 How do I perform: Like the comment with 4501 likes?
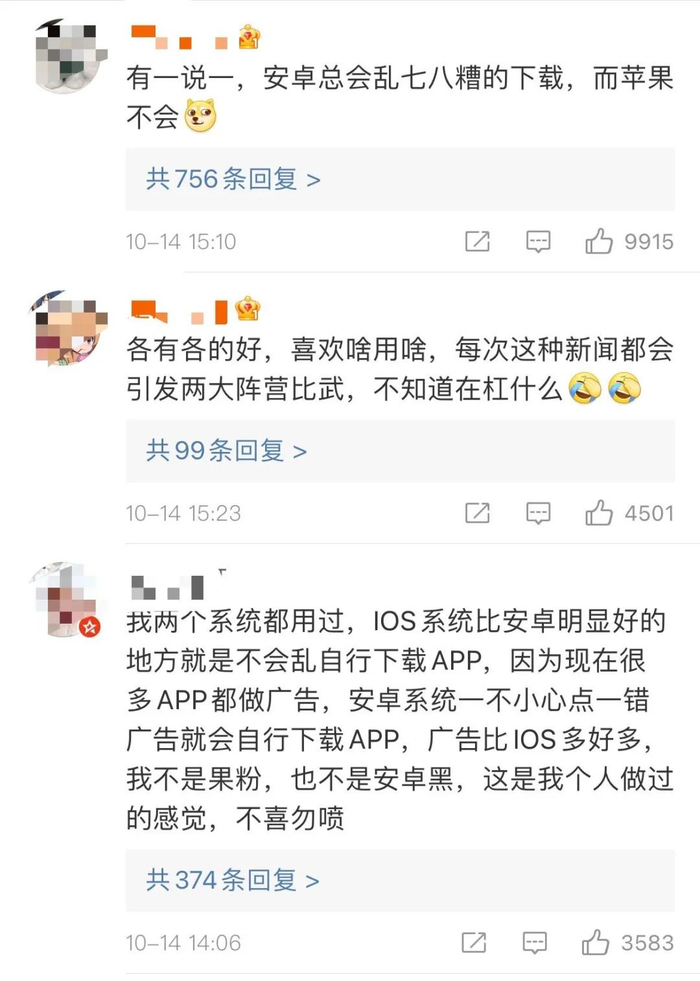(x=599, y=512)
